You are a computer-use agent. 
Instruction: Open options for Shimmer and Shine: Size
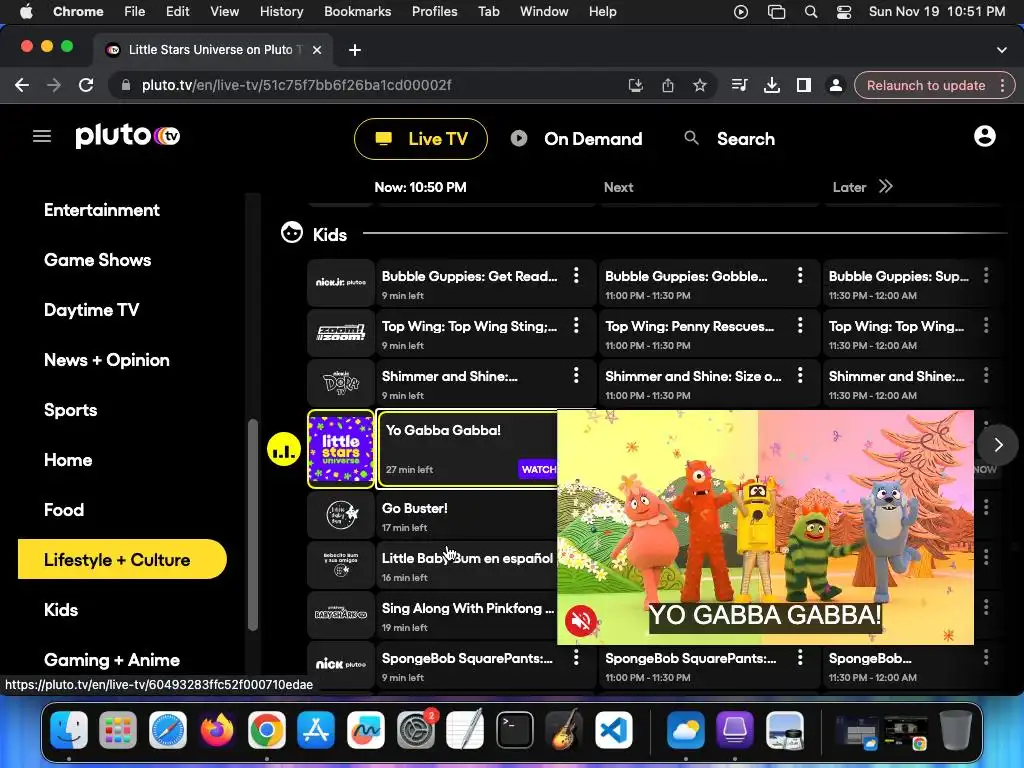point(800,375)
